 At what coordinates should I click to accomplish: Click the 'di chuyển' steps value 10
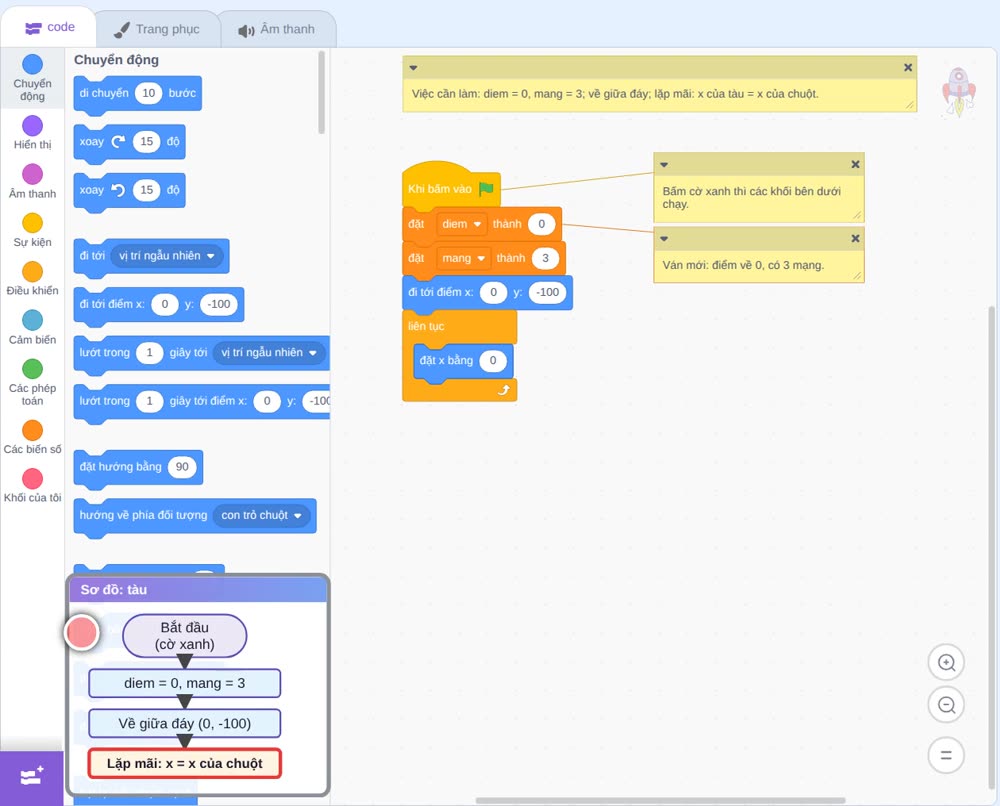pos(149,93)
